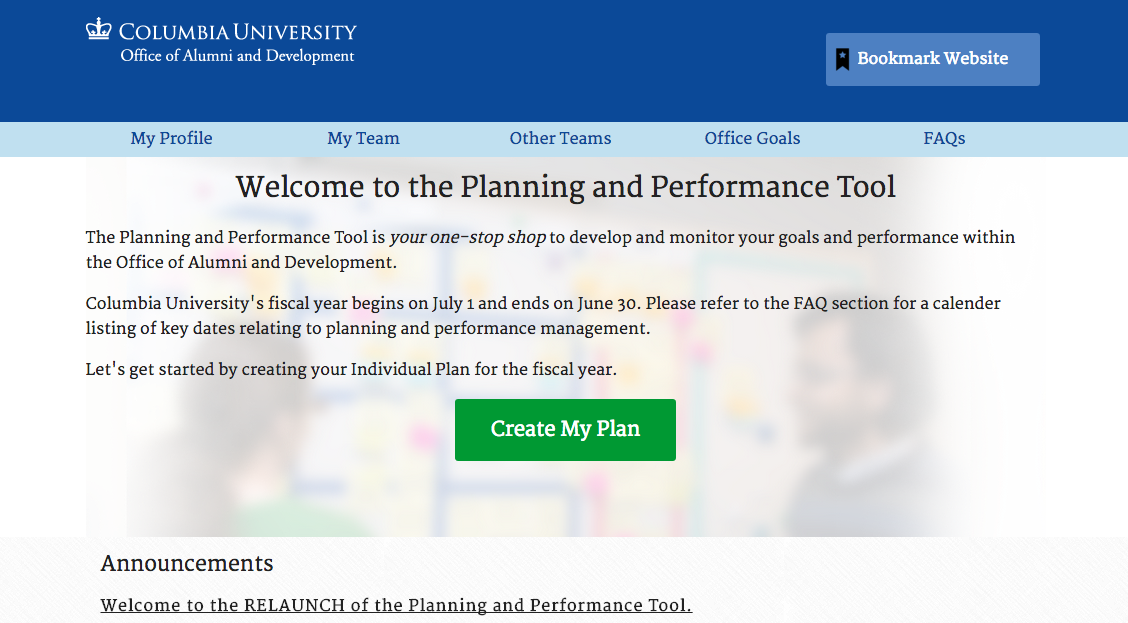The height and width of the screenshot is (623, 1128).
Task: Click the Columbia University title text
Action: tap(237, 32)
